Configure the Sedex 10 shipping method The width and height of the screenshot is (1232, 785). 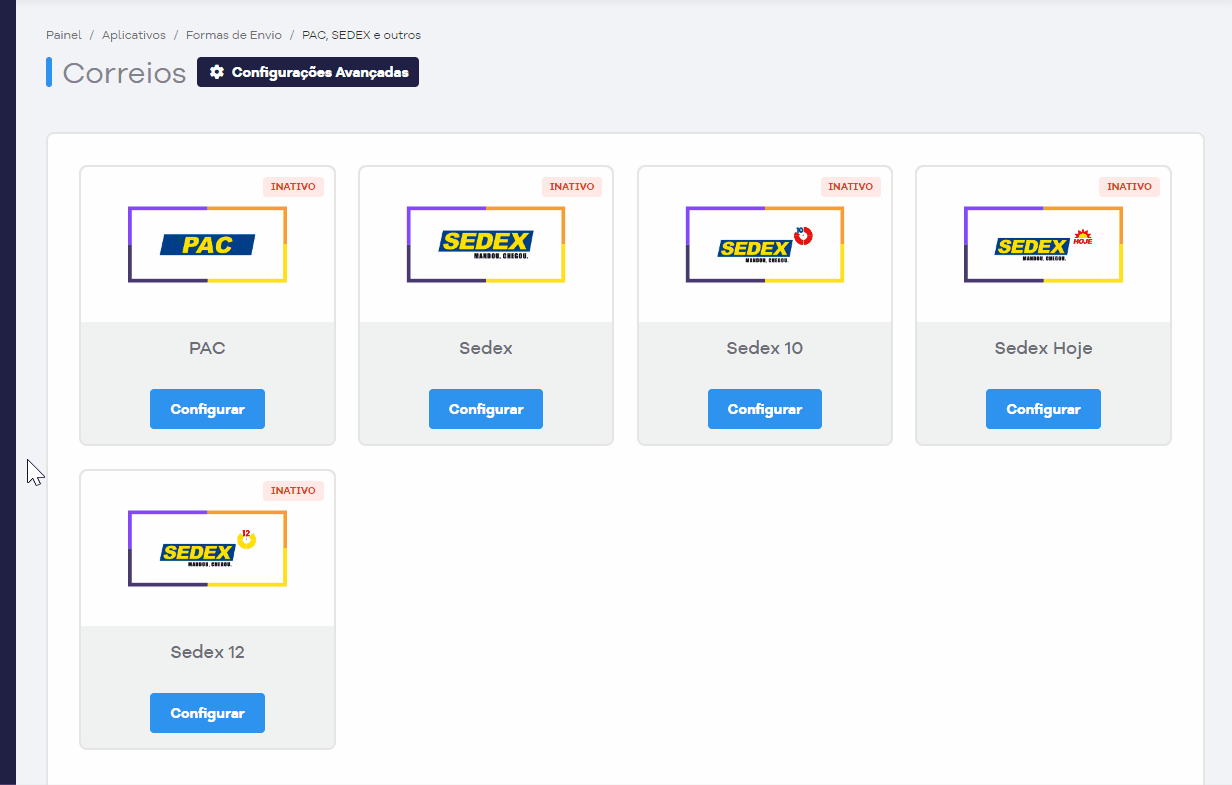[x=765, y=409]
